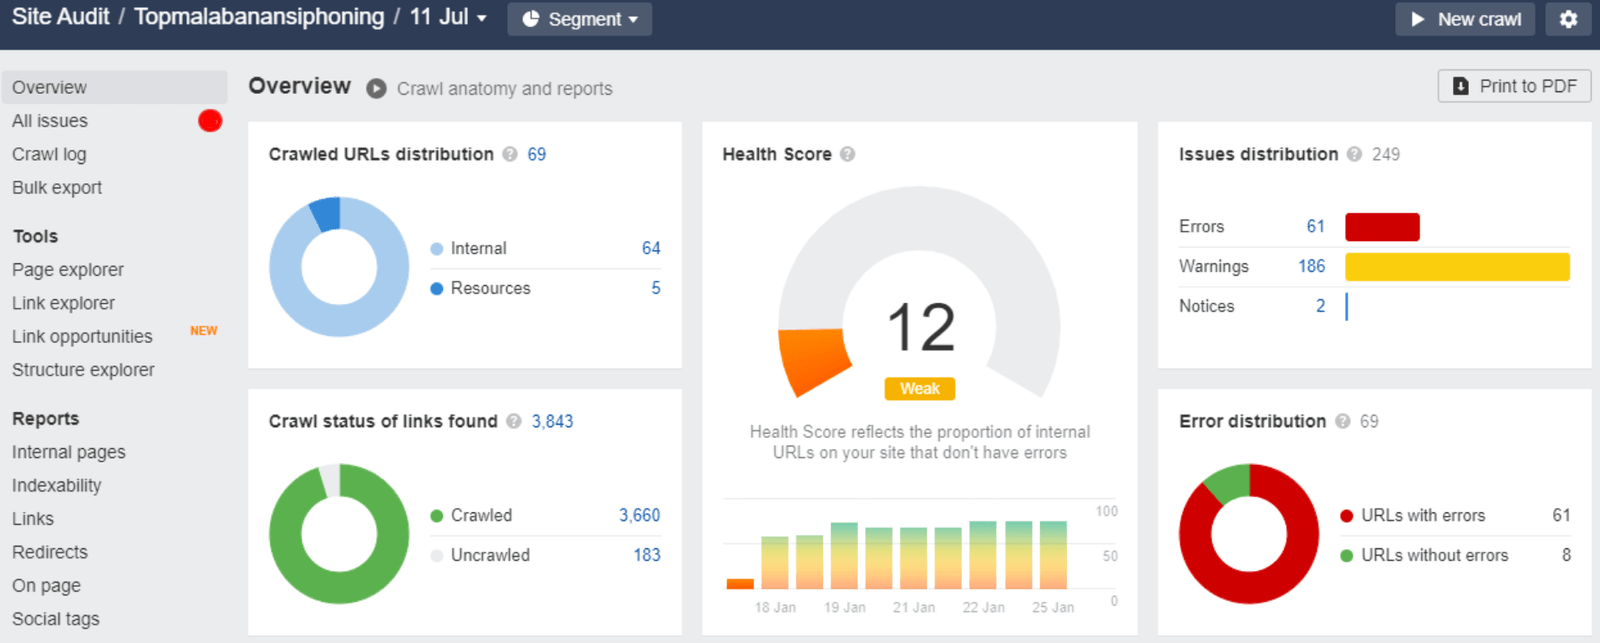The height and width of the screenshot is (643, 1600).
Task: Click the Error distribution red donut chart
Action: pyautogui.click(x=1249, y=534)
